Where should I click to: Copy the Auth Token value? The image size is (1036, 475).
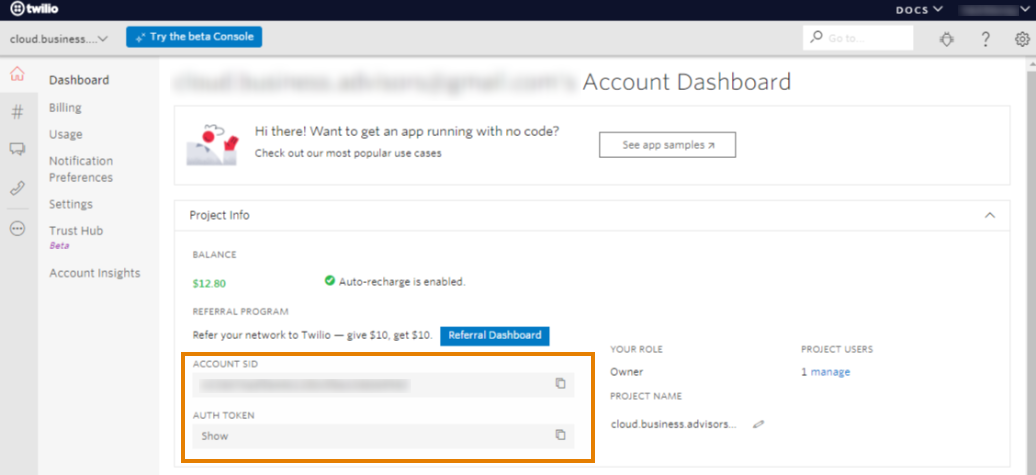pyautogui.click(x=560, y=435)
